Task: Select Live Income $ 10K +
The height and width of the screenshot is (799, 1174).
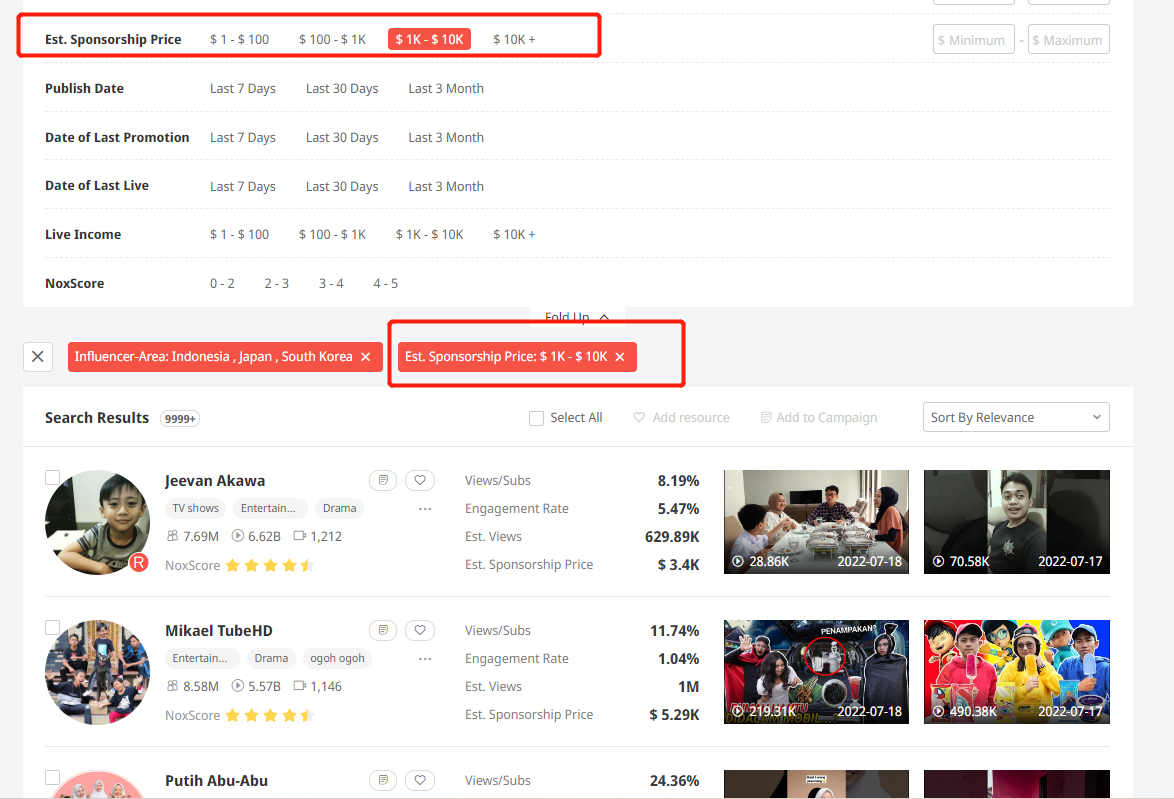Action: [x=514, y=234]
